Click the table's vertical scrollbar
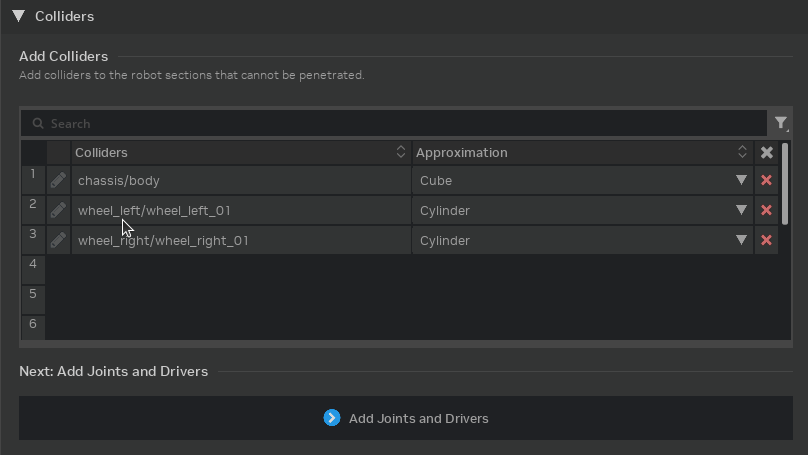 785,185
